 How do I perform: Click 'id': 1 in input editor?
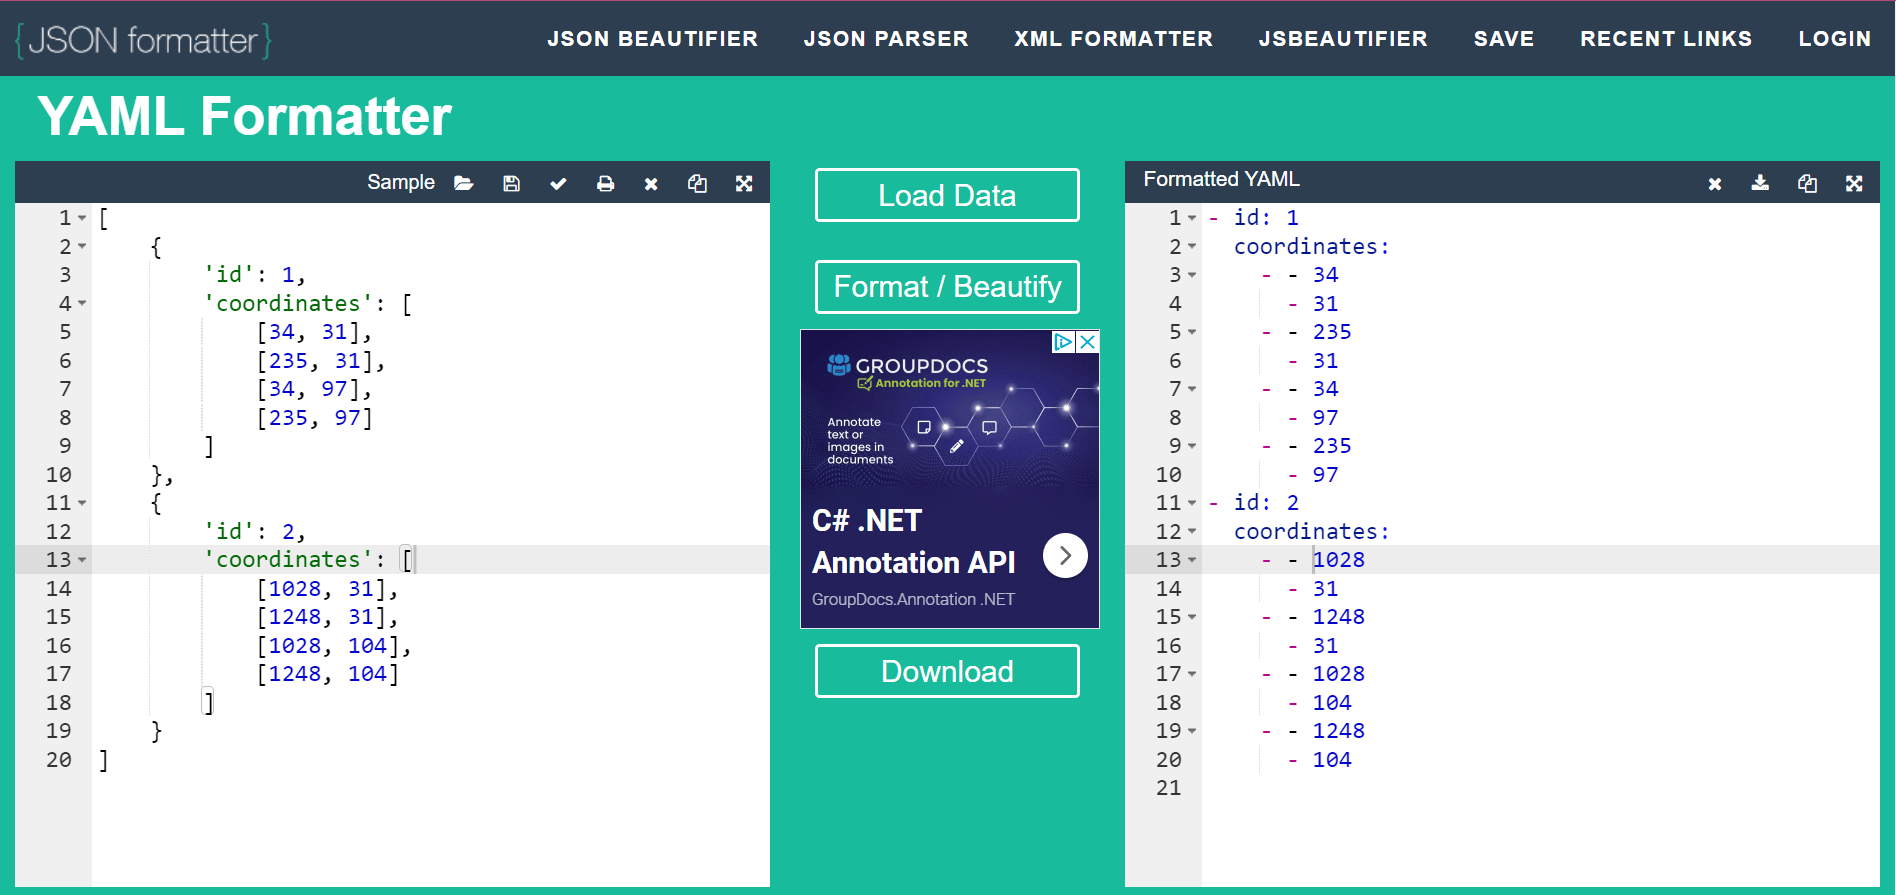pos(255,275)
